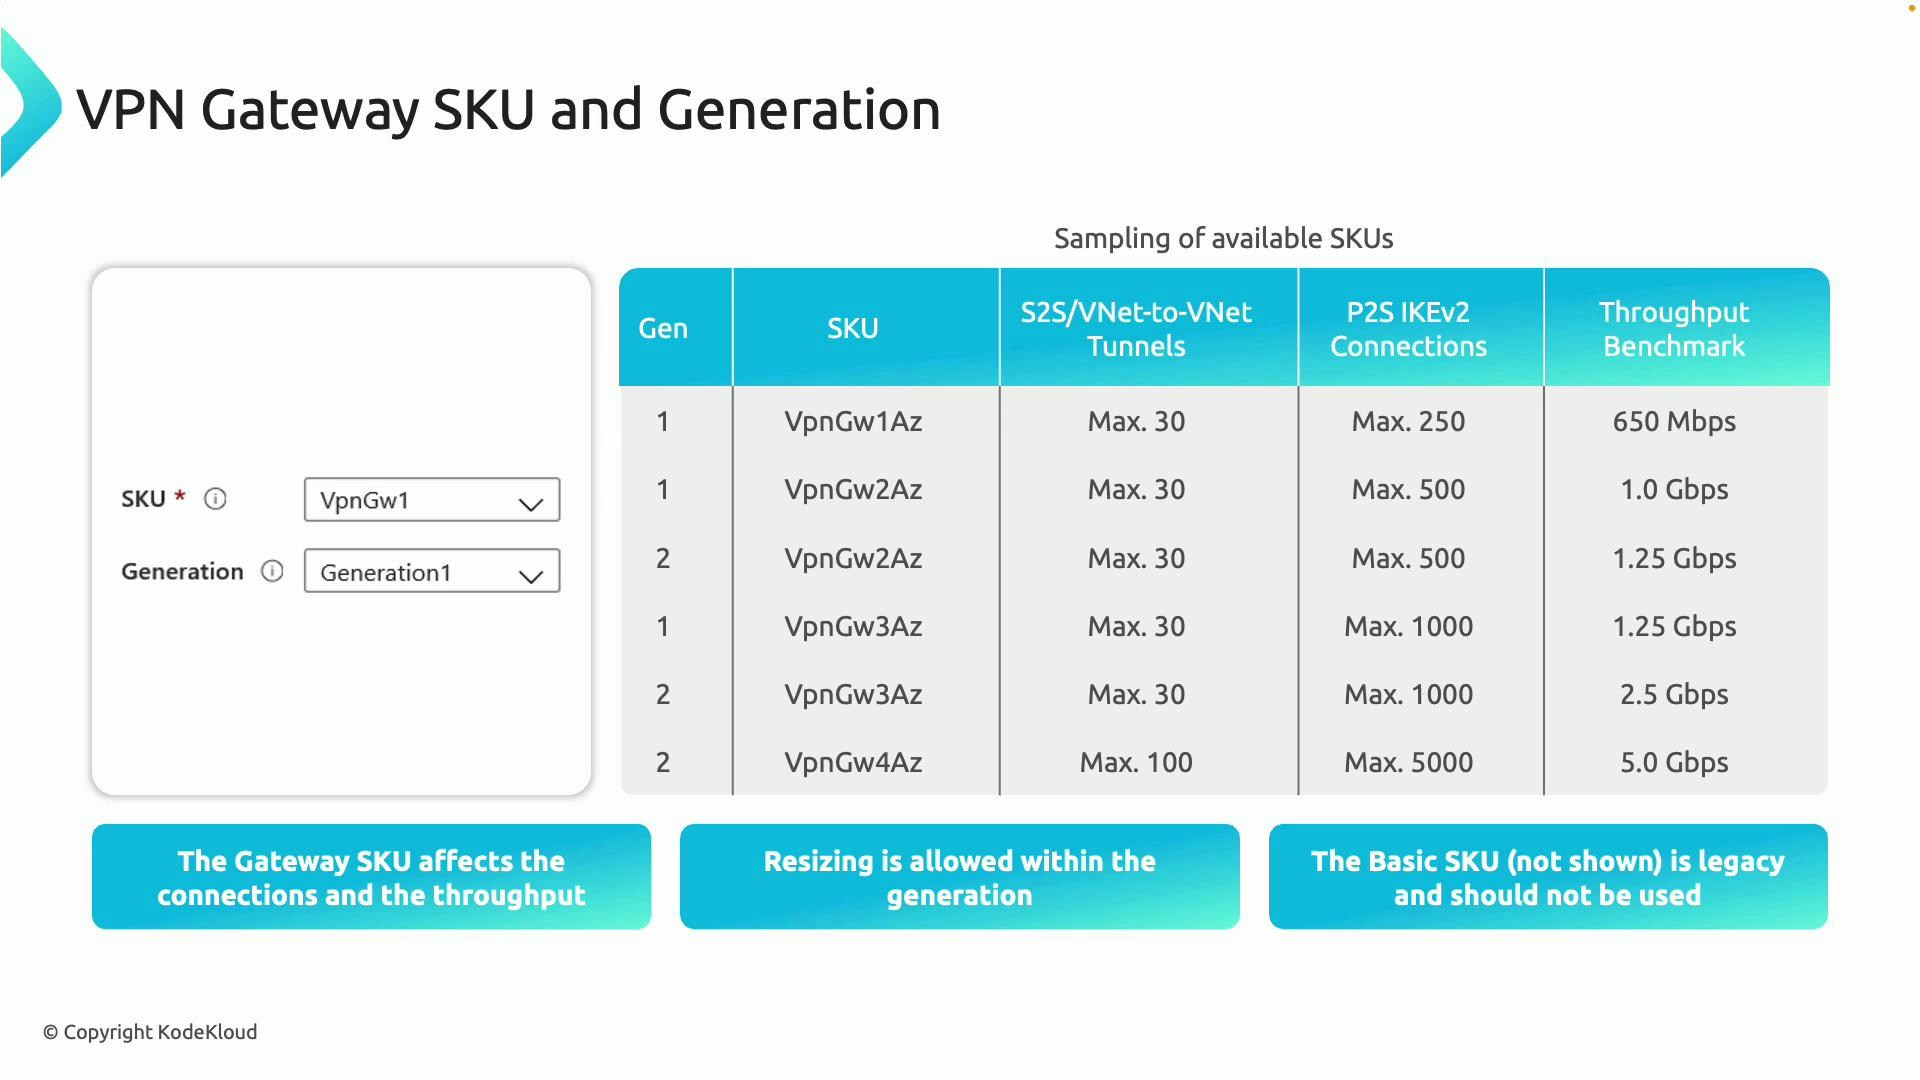The width and height of the screenshot is (1920, 1080).
Task: Click the Gateway SKU affects connections banner
Action: [371, 877]
